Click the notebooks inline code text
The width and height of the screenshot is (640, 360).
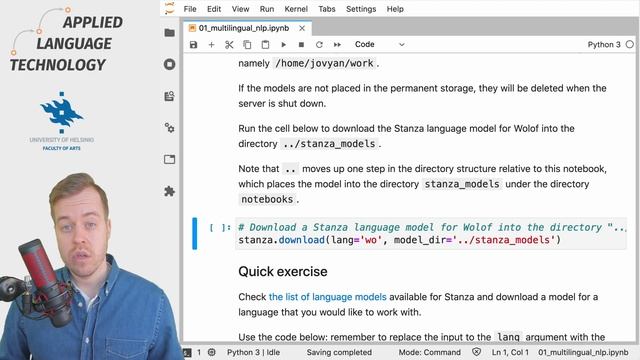(x=267, y=199)
